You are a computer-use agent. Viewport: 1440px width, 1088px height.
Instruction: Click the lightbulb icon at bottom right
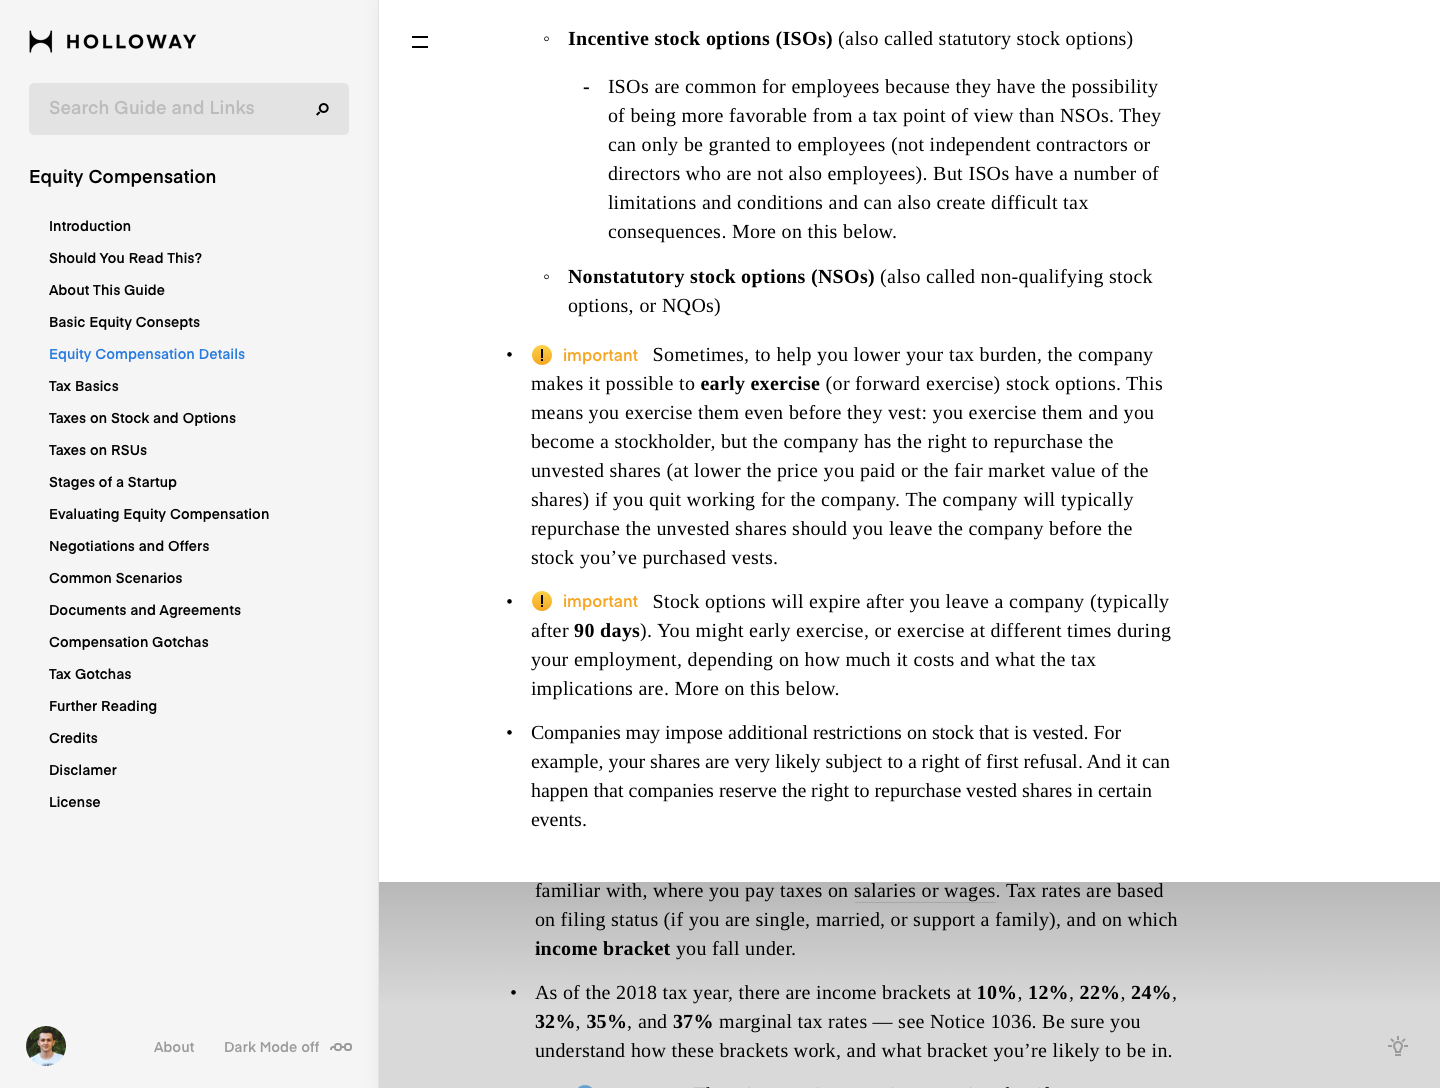1398,1046
